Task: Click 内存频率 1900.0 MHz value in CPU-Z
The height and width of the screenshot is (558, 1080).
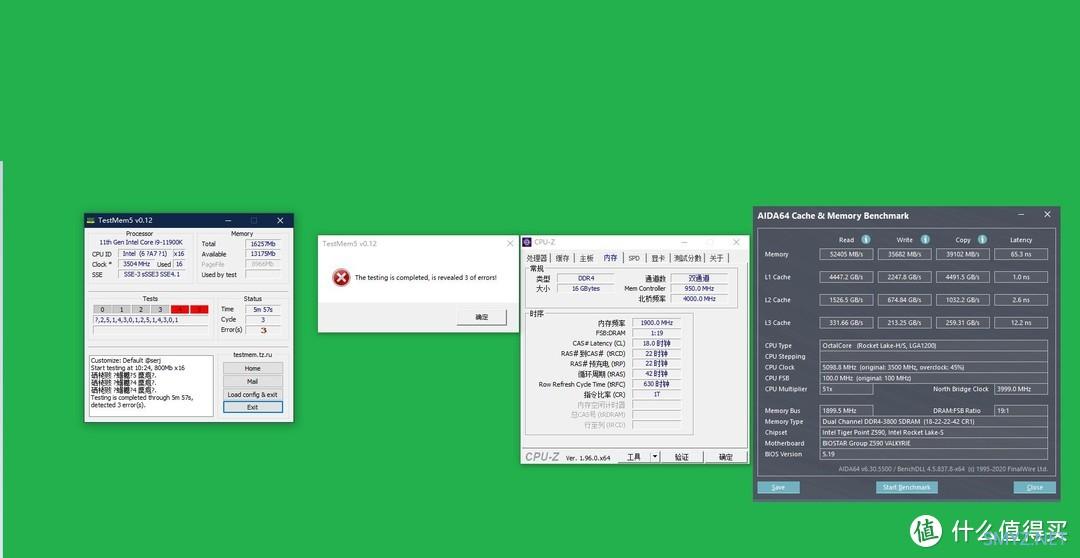Action: [x=656, y=322]
